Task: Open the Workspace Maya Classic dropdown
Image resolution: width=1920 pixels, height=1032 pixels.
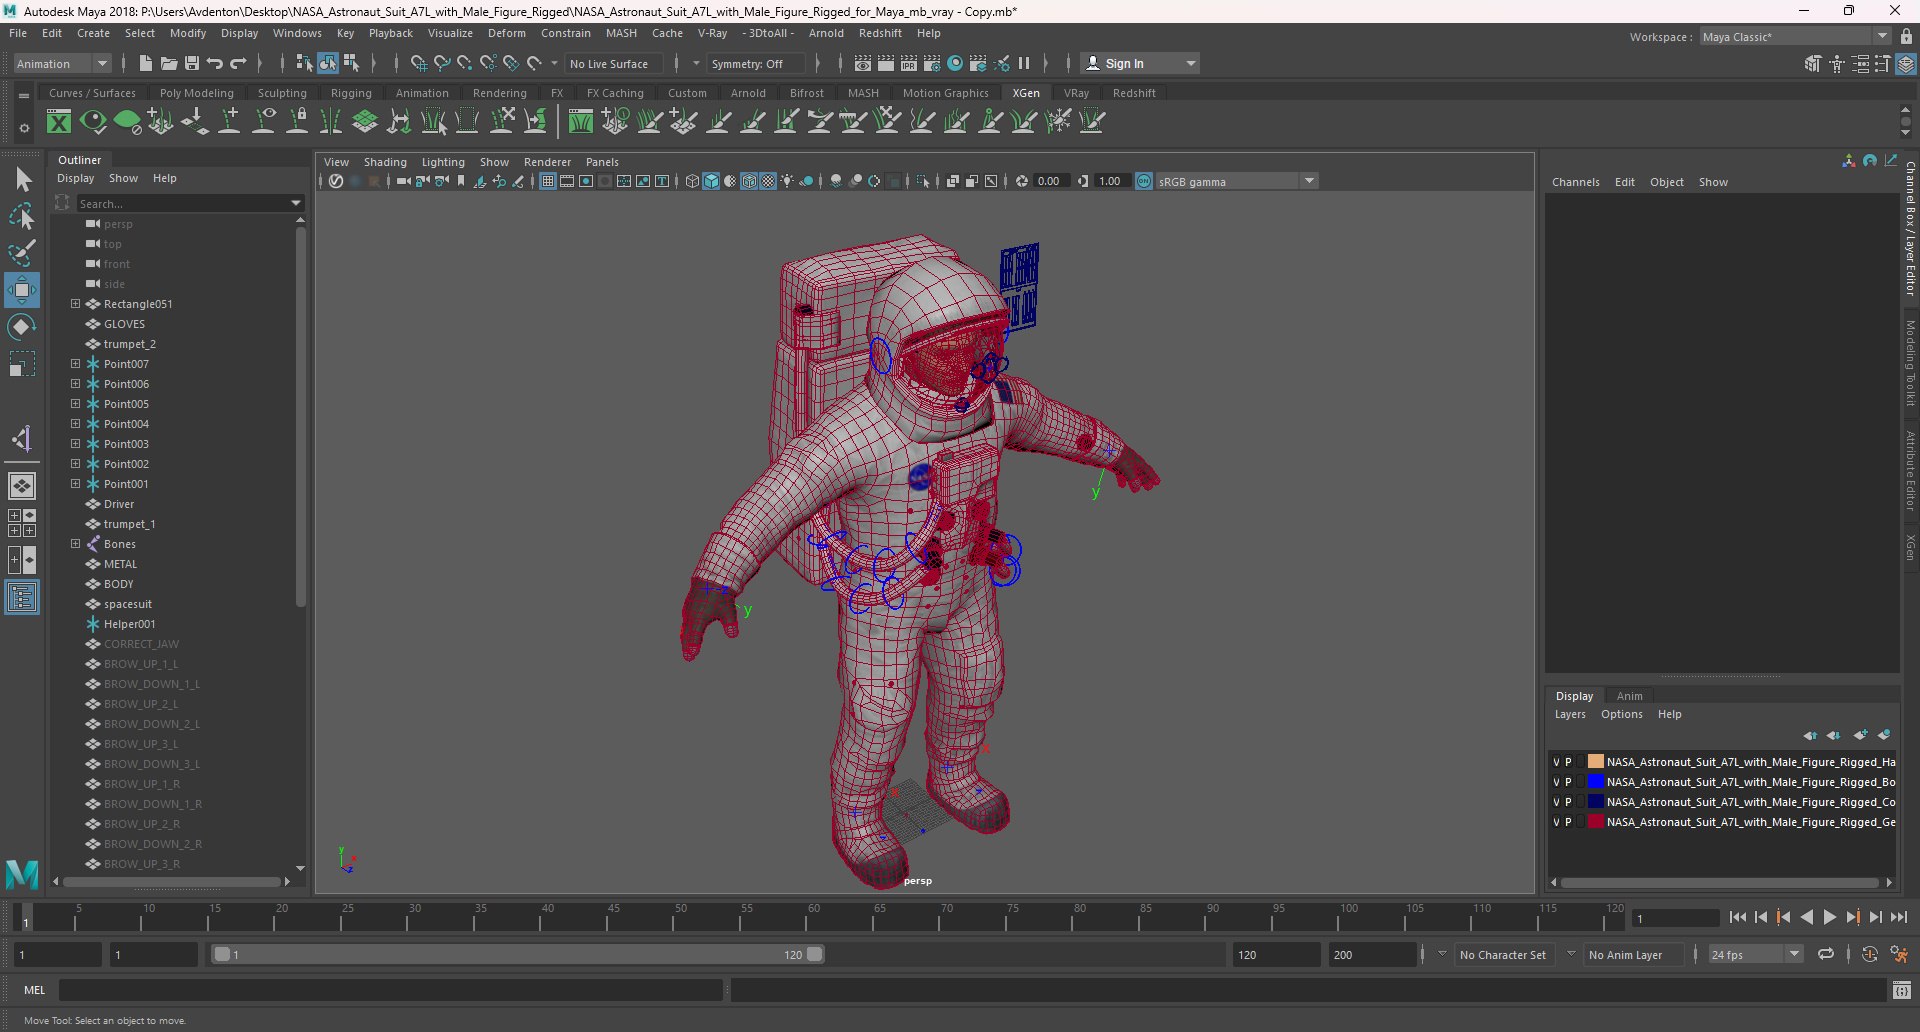Action: 1795,37
